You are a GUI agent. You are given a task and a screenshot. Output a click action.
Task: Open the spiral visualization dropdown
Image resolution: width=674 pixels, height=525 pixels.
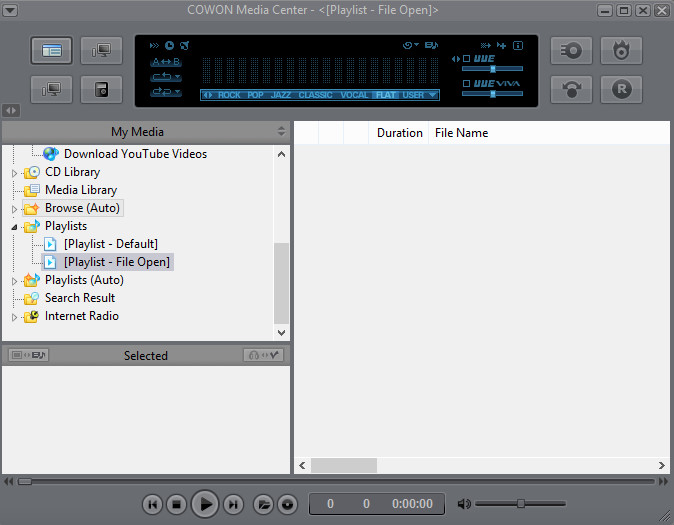411,45
